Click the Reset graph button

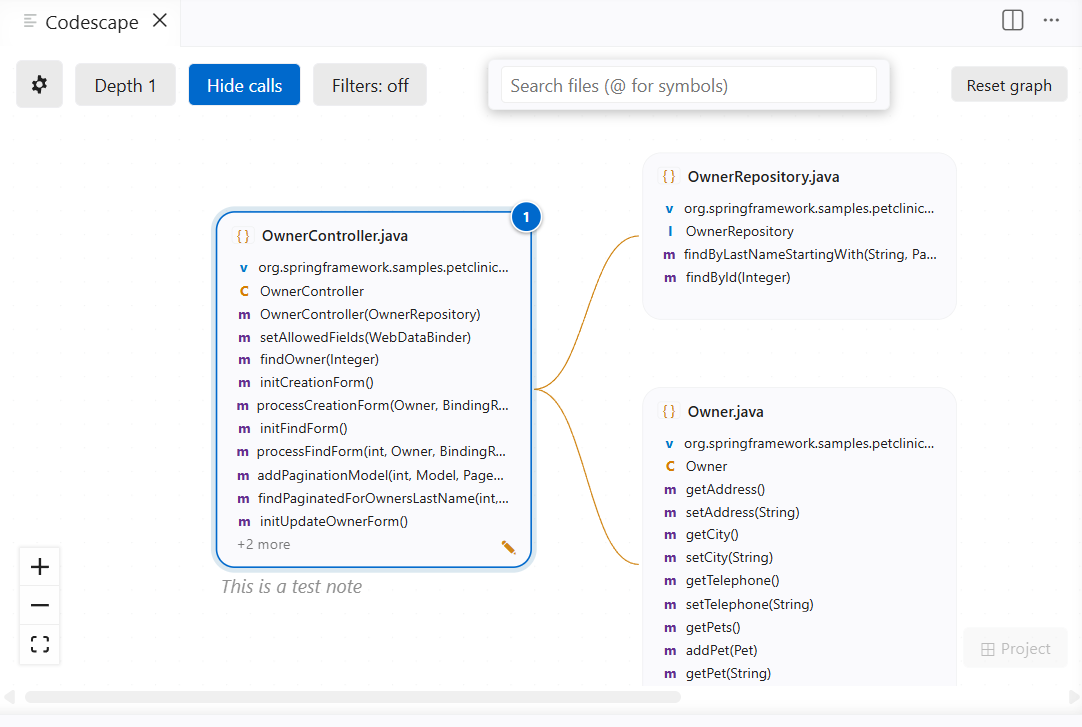coord(1009,84)
